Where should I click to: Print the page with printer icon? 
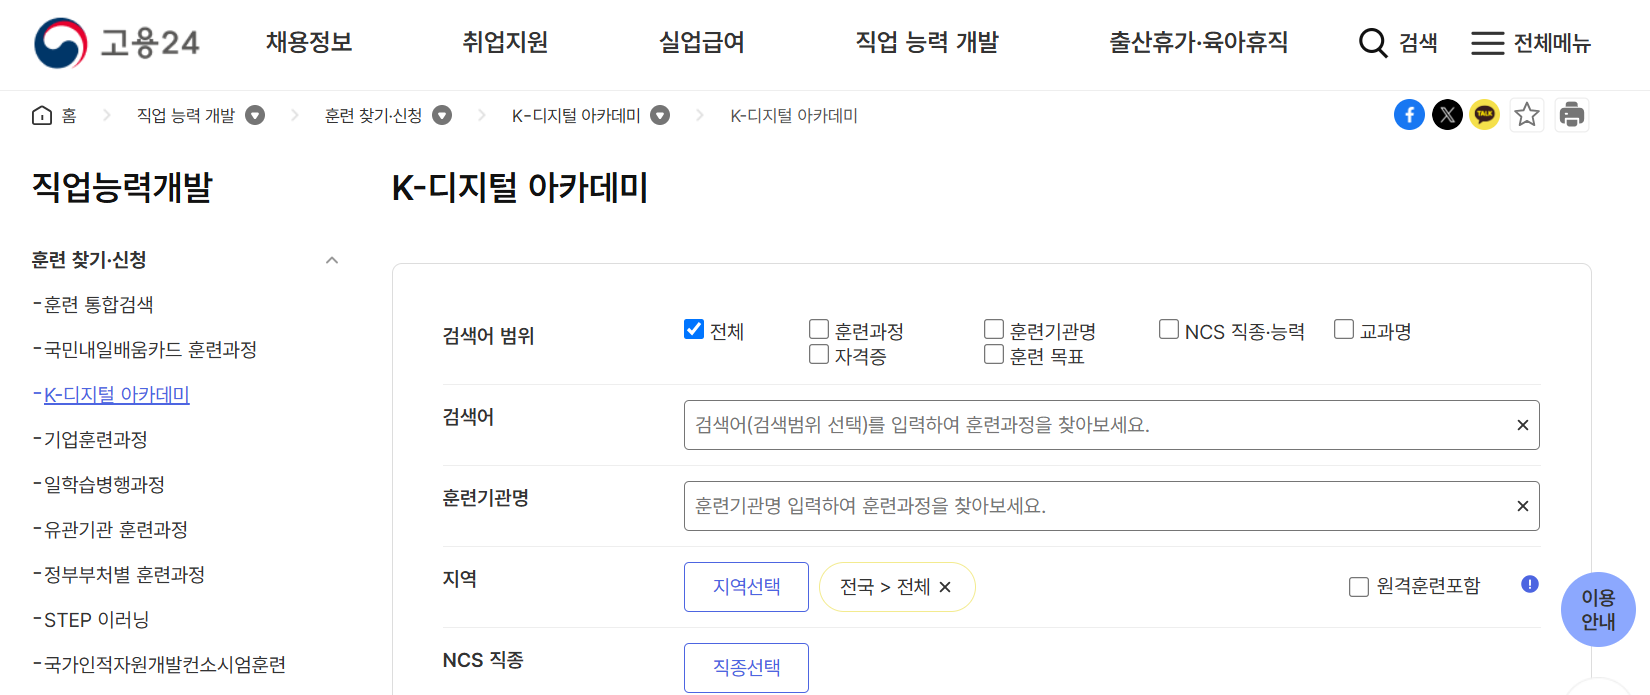point(1572,115)
